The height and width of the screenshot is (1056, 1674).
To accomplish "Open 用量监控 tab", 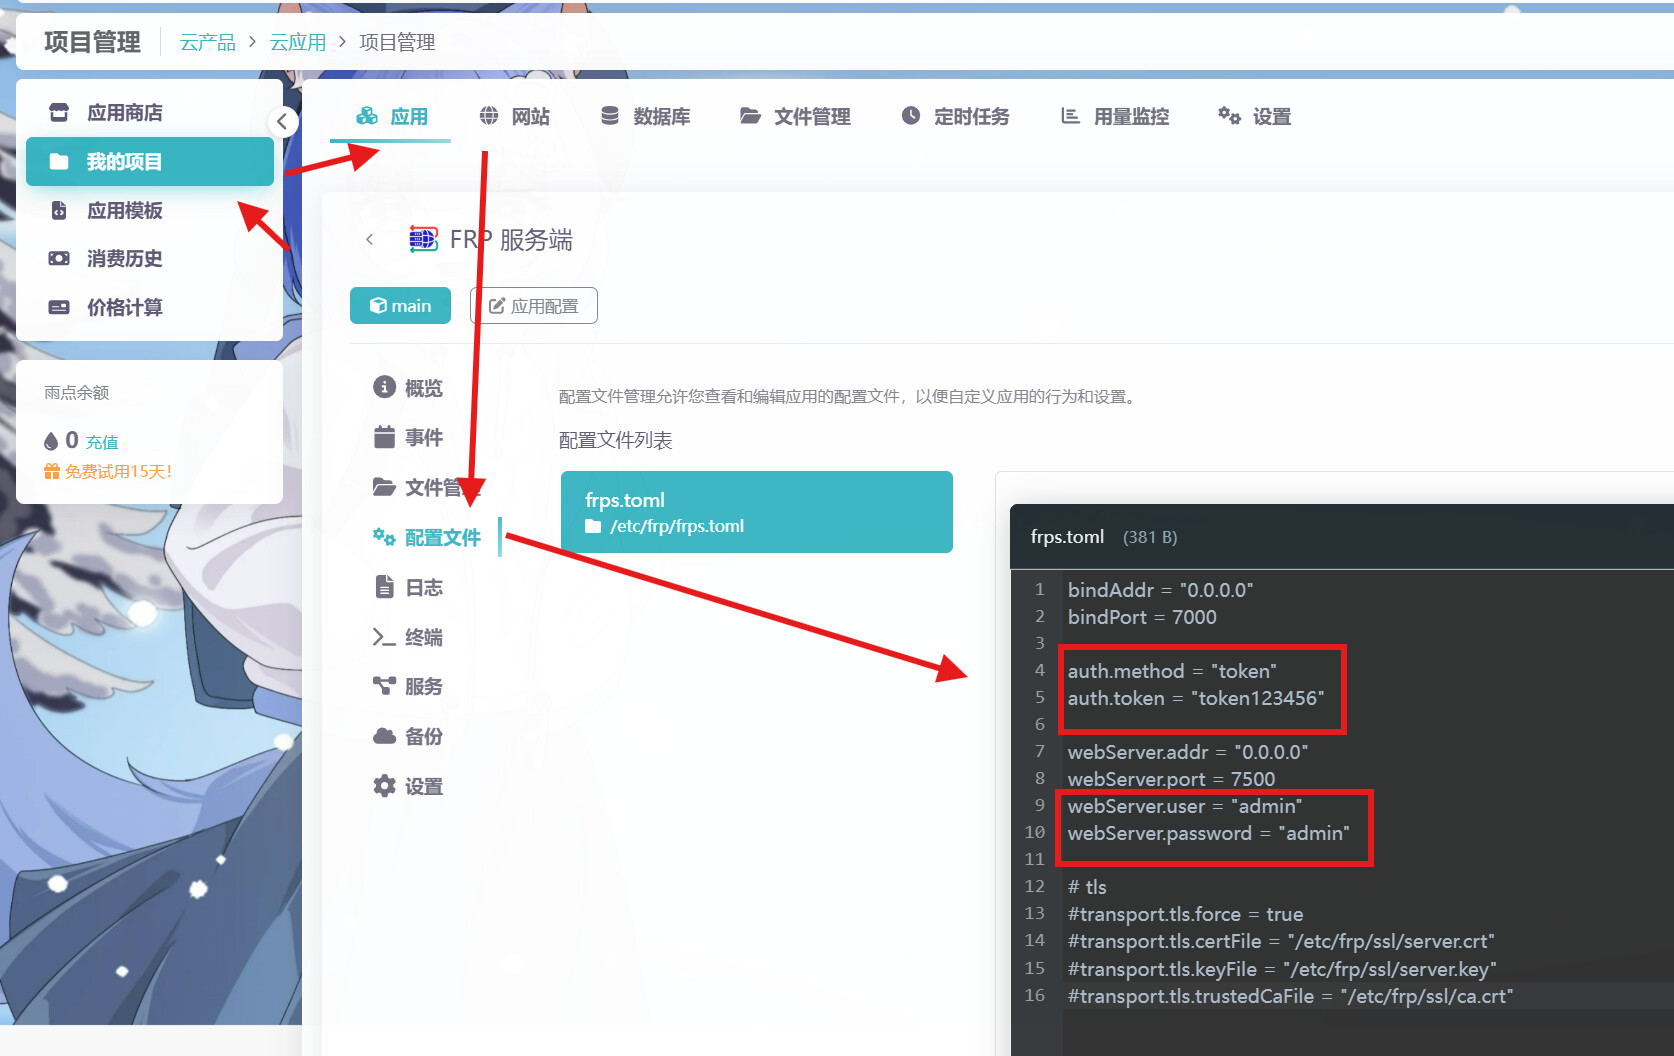I will pyautogui.click(x=1115, y=117).
